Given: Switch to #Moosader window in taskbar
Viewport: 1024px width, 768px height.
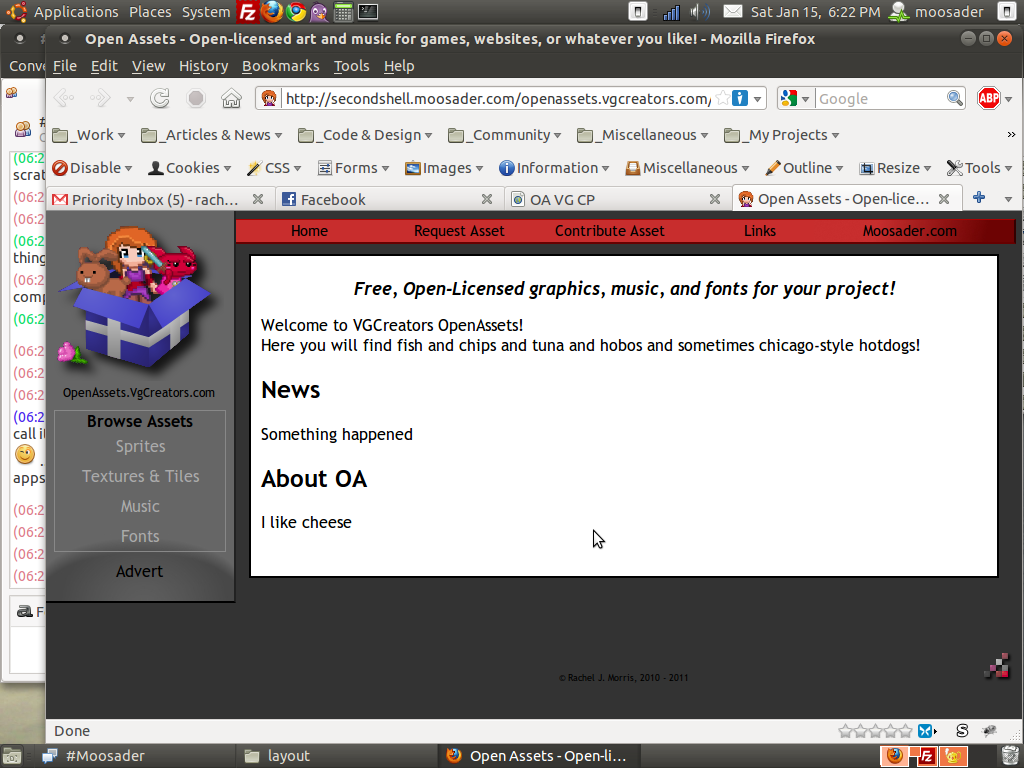Looking at the screenshot, I should click(105, 756).
